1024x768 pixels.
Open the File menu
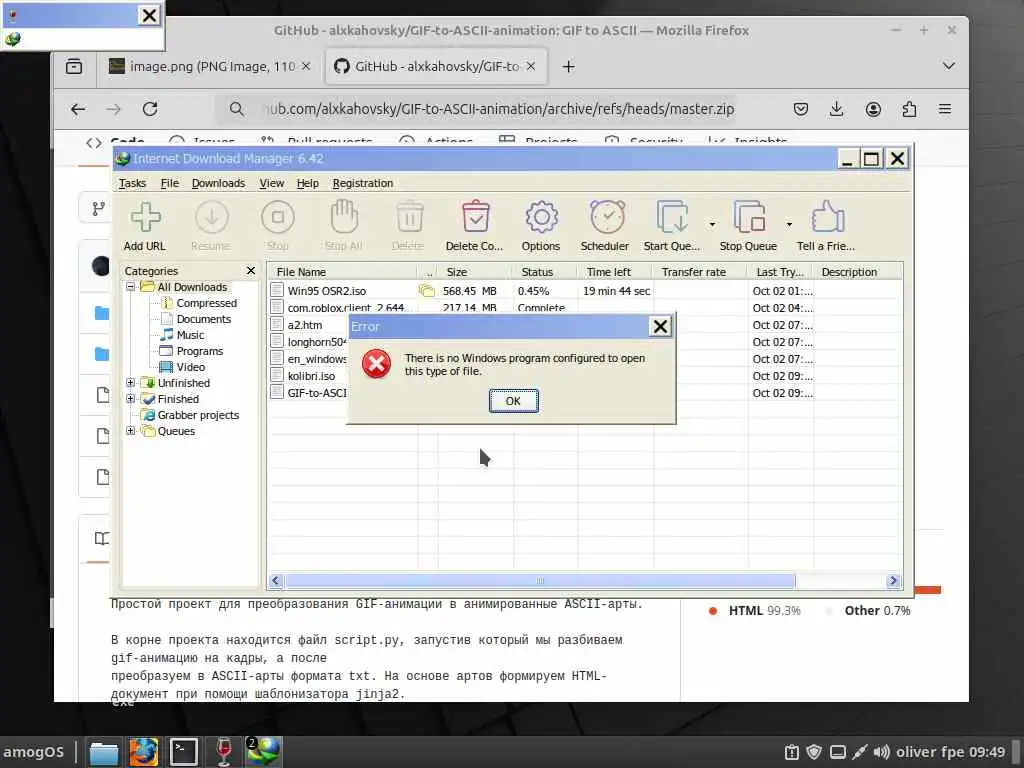tap(170, 184)
